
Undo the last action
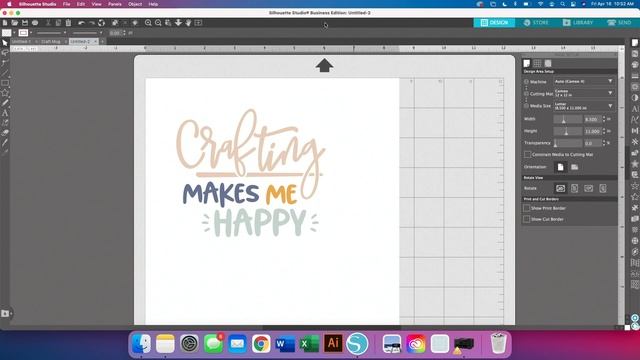pos(81,23)
